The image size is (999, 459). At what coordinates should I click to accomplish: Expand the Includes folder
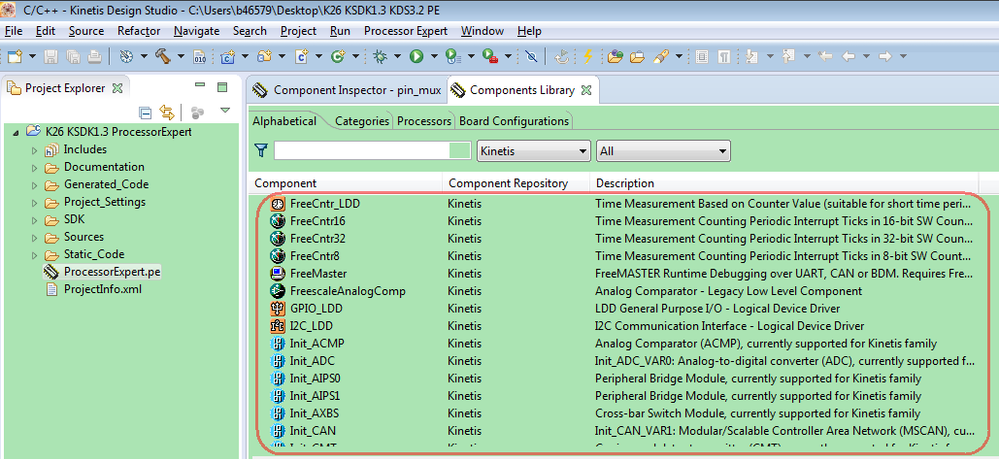tap(34, 150)
